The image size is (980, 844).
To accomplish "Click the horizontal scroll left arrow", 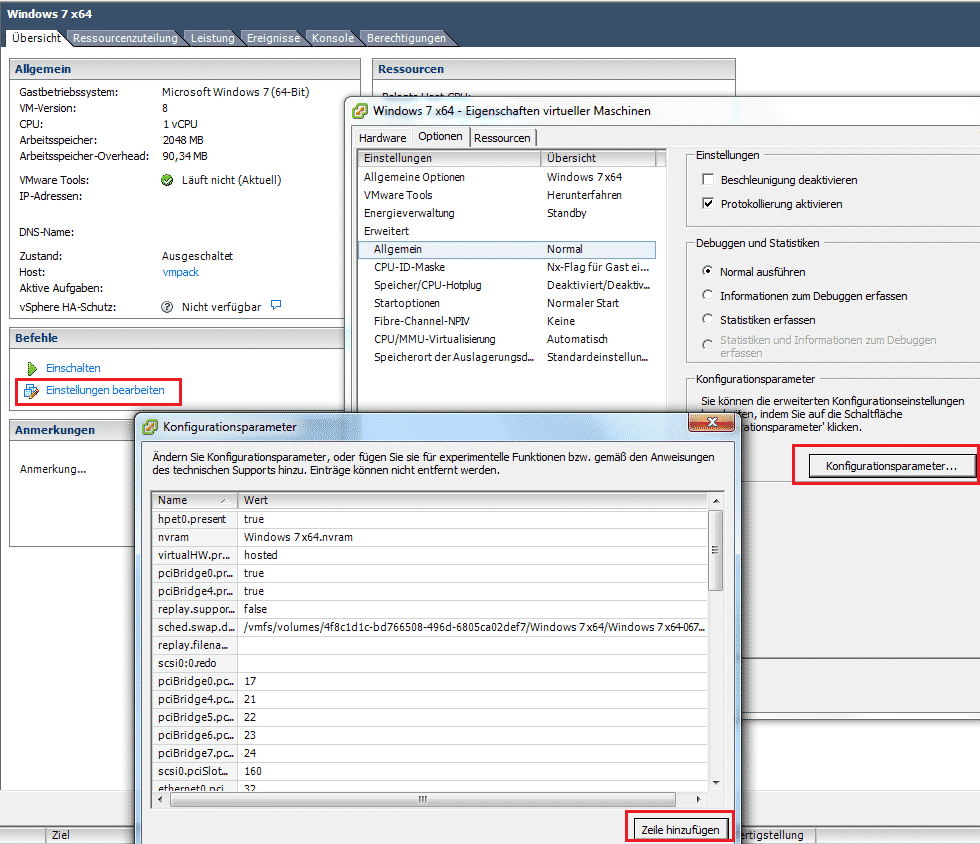I will click(161, 799).
